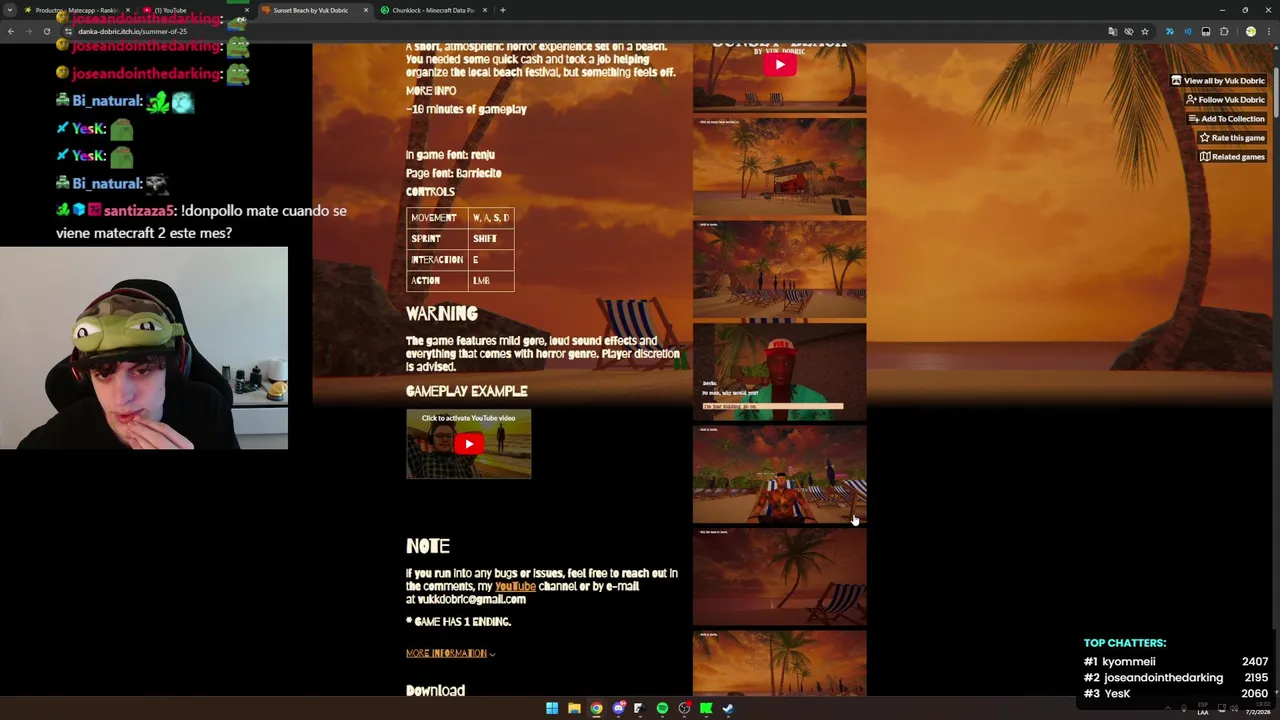The width and height of the screenshot is (1280, 720).
Task: Expand More Information section
Action: pos(450,653)
